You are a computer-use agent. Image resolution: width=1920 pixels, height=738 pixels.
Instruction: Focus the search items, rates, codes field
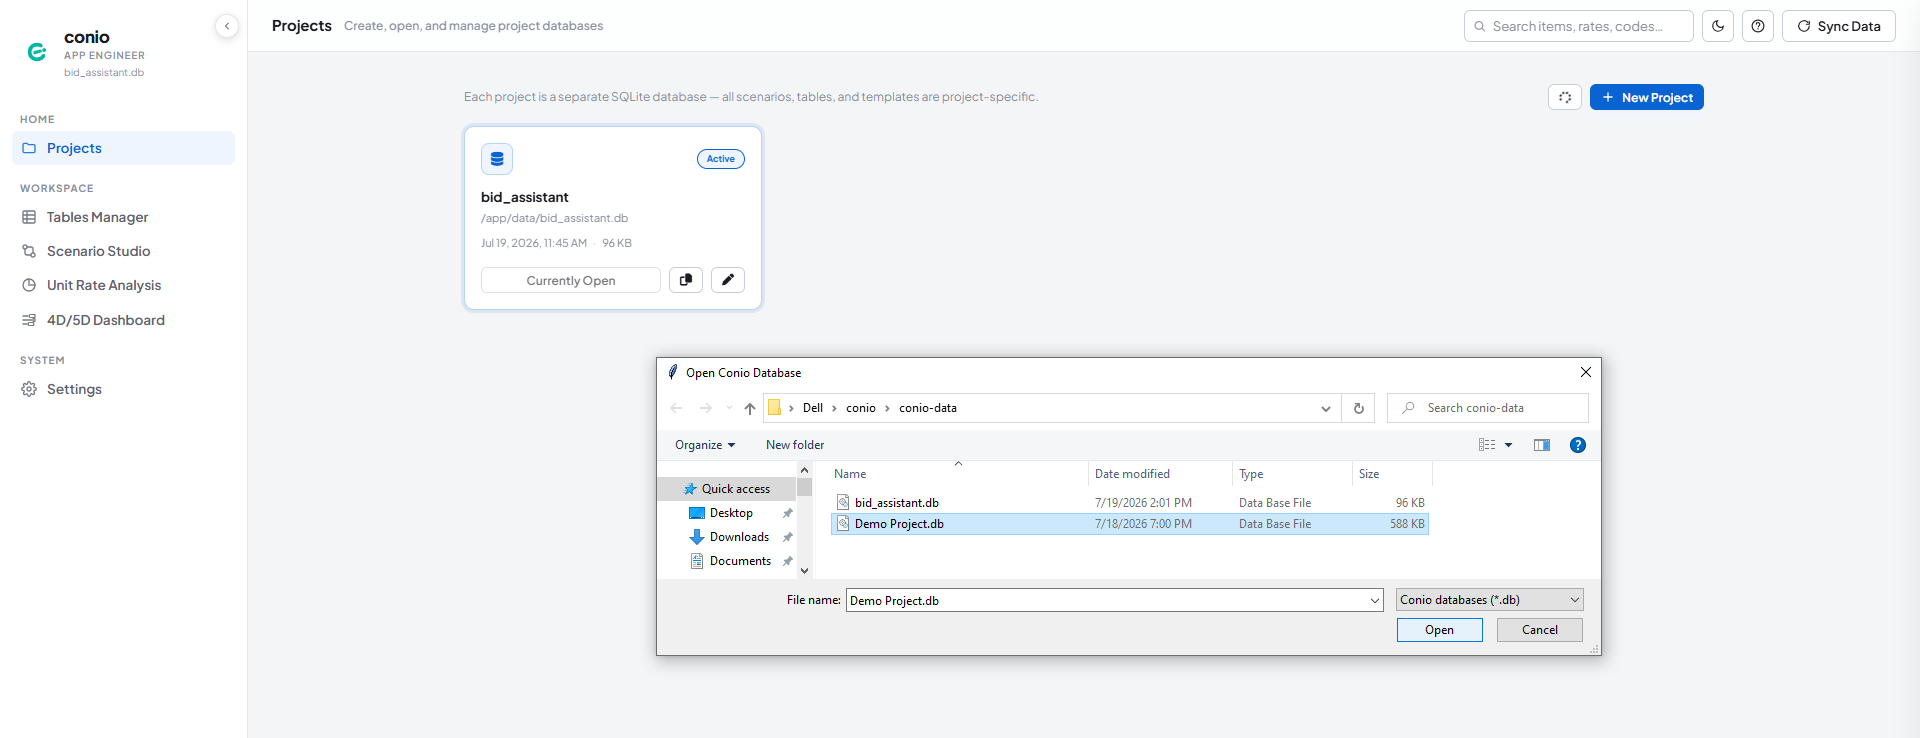(1579, 26)
